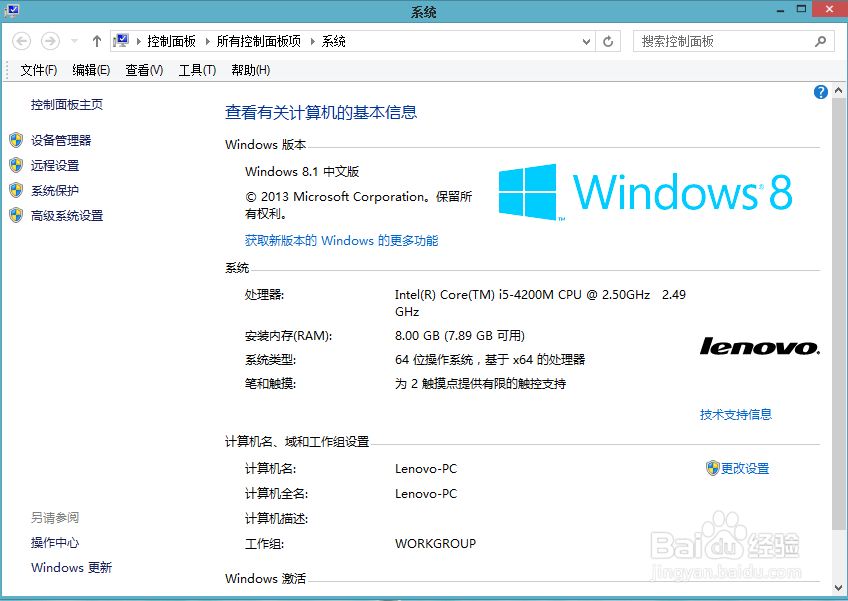Click shield icon beside 高级系统设置
This screenshot has width=848, height=601.
[x=16, y=216]
